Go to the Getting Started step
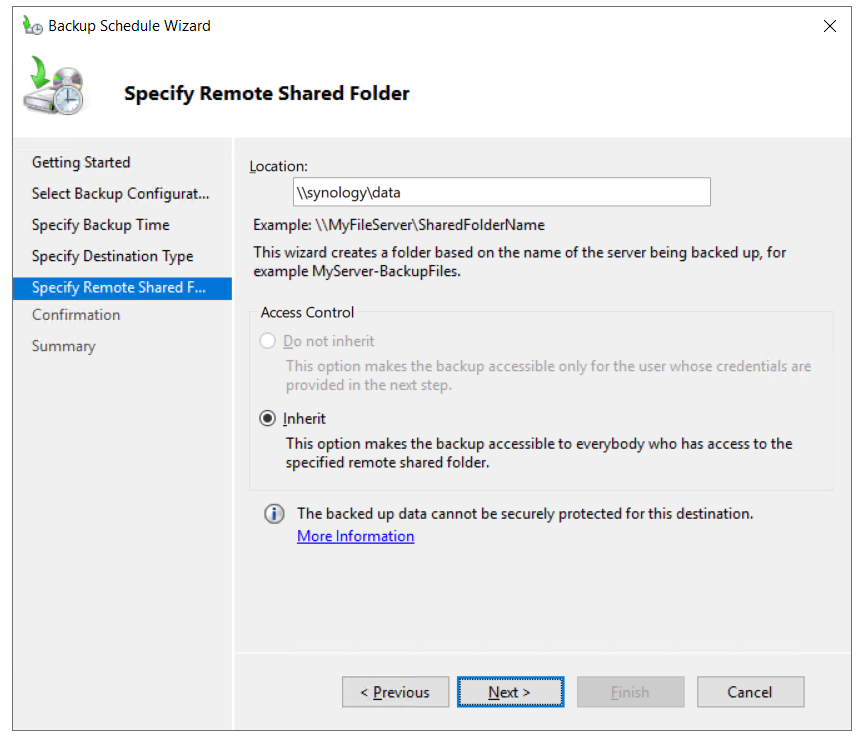 (81, 162)
